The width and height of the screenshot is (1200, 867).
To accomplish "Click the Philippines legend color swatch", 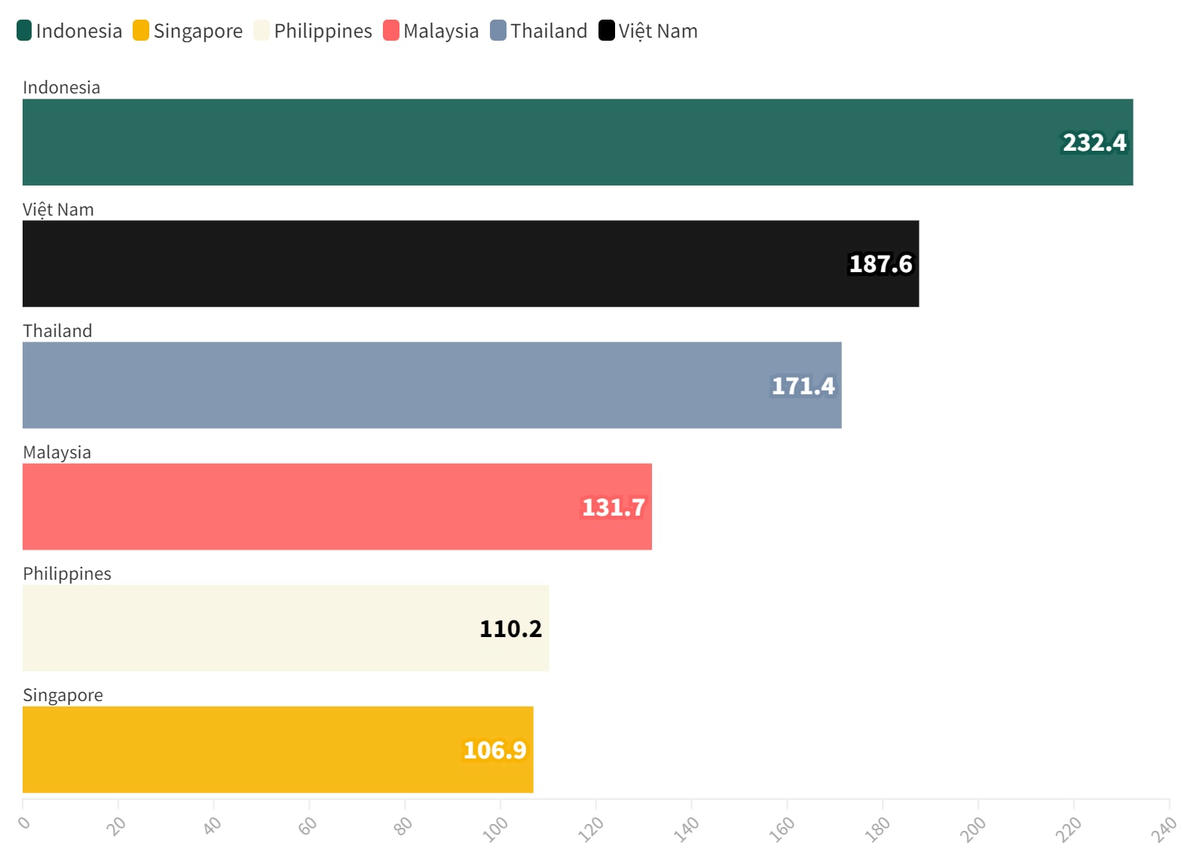I will click(263, 31).
